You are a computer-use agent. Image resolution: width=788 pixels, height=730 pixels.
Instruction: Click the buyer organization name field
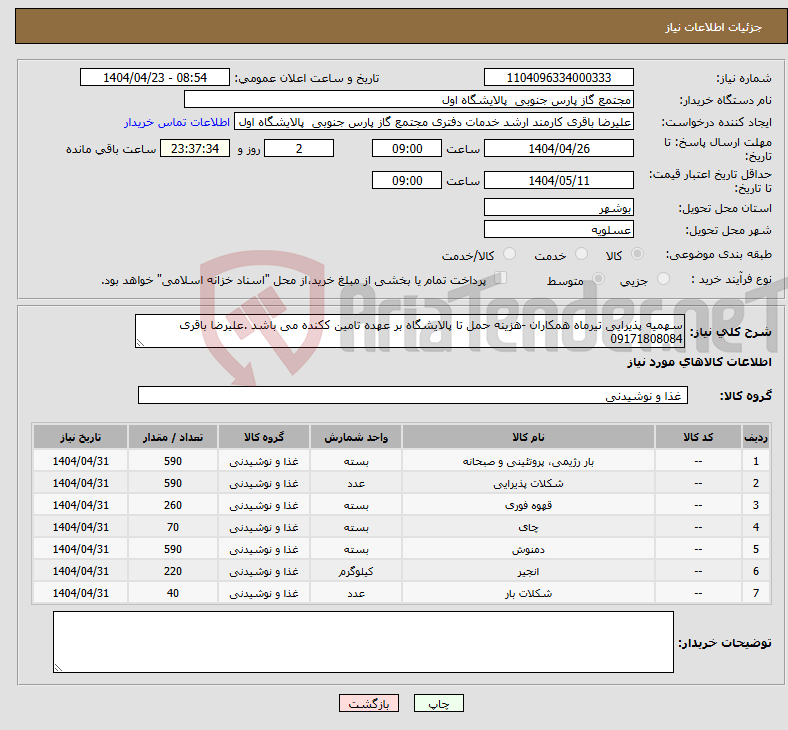(409, 99)
